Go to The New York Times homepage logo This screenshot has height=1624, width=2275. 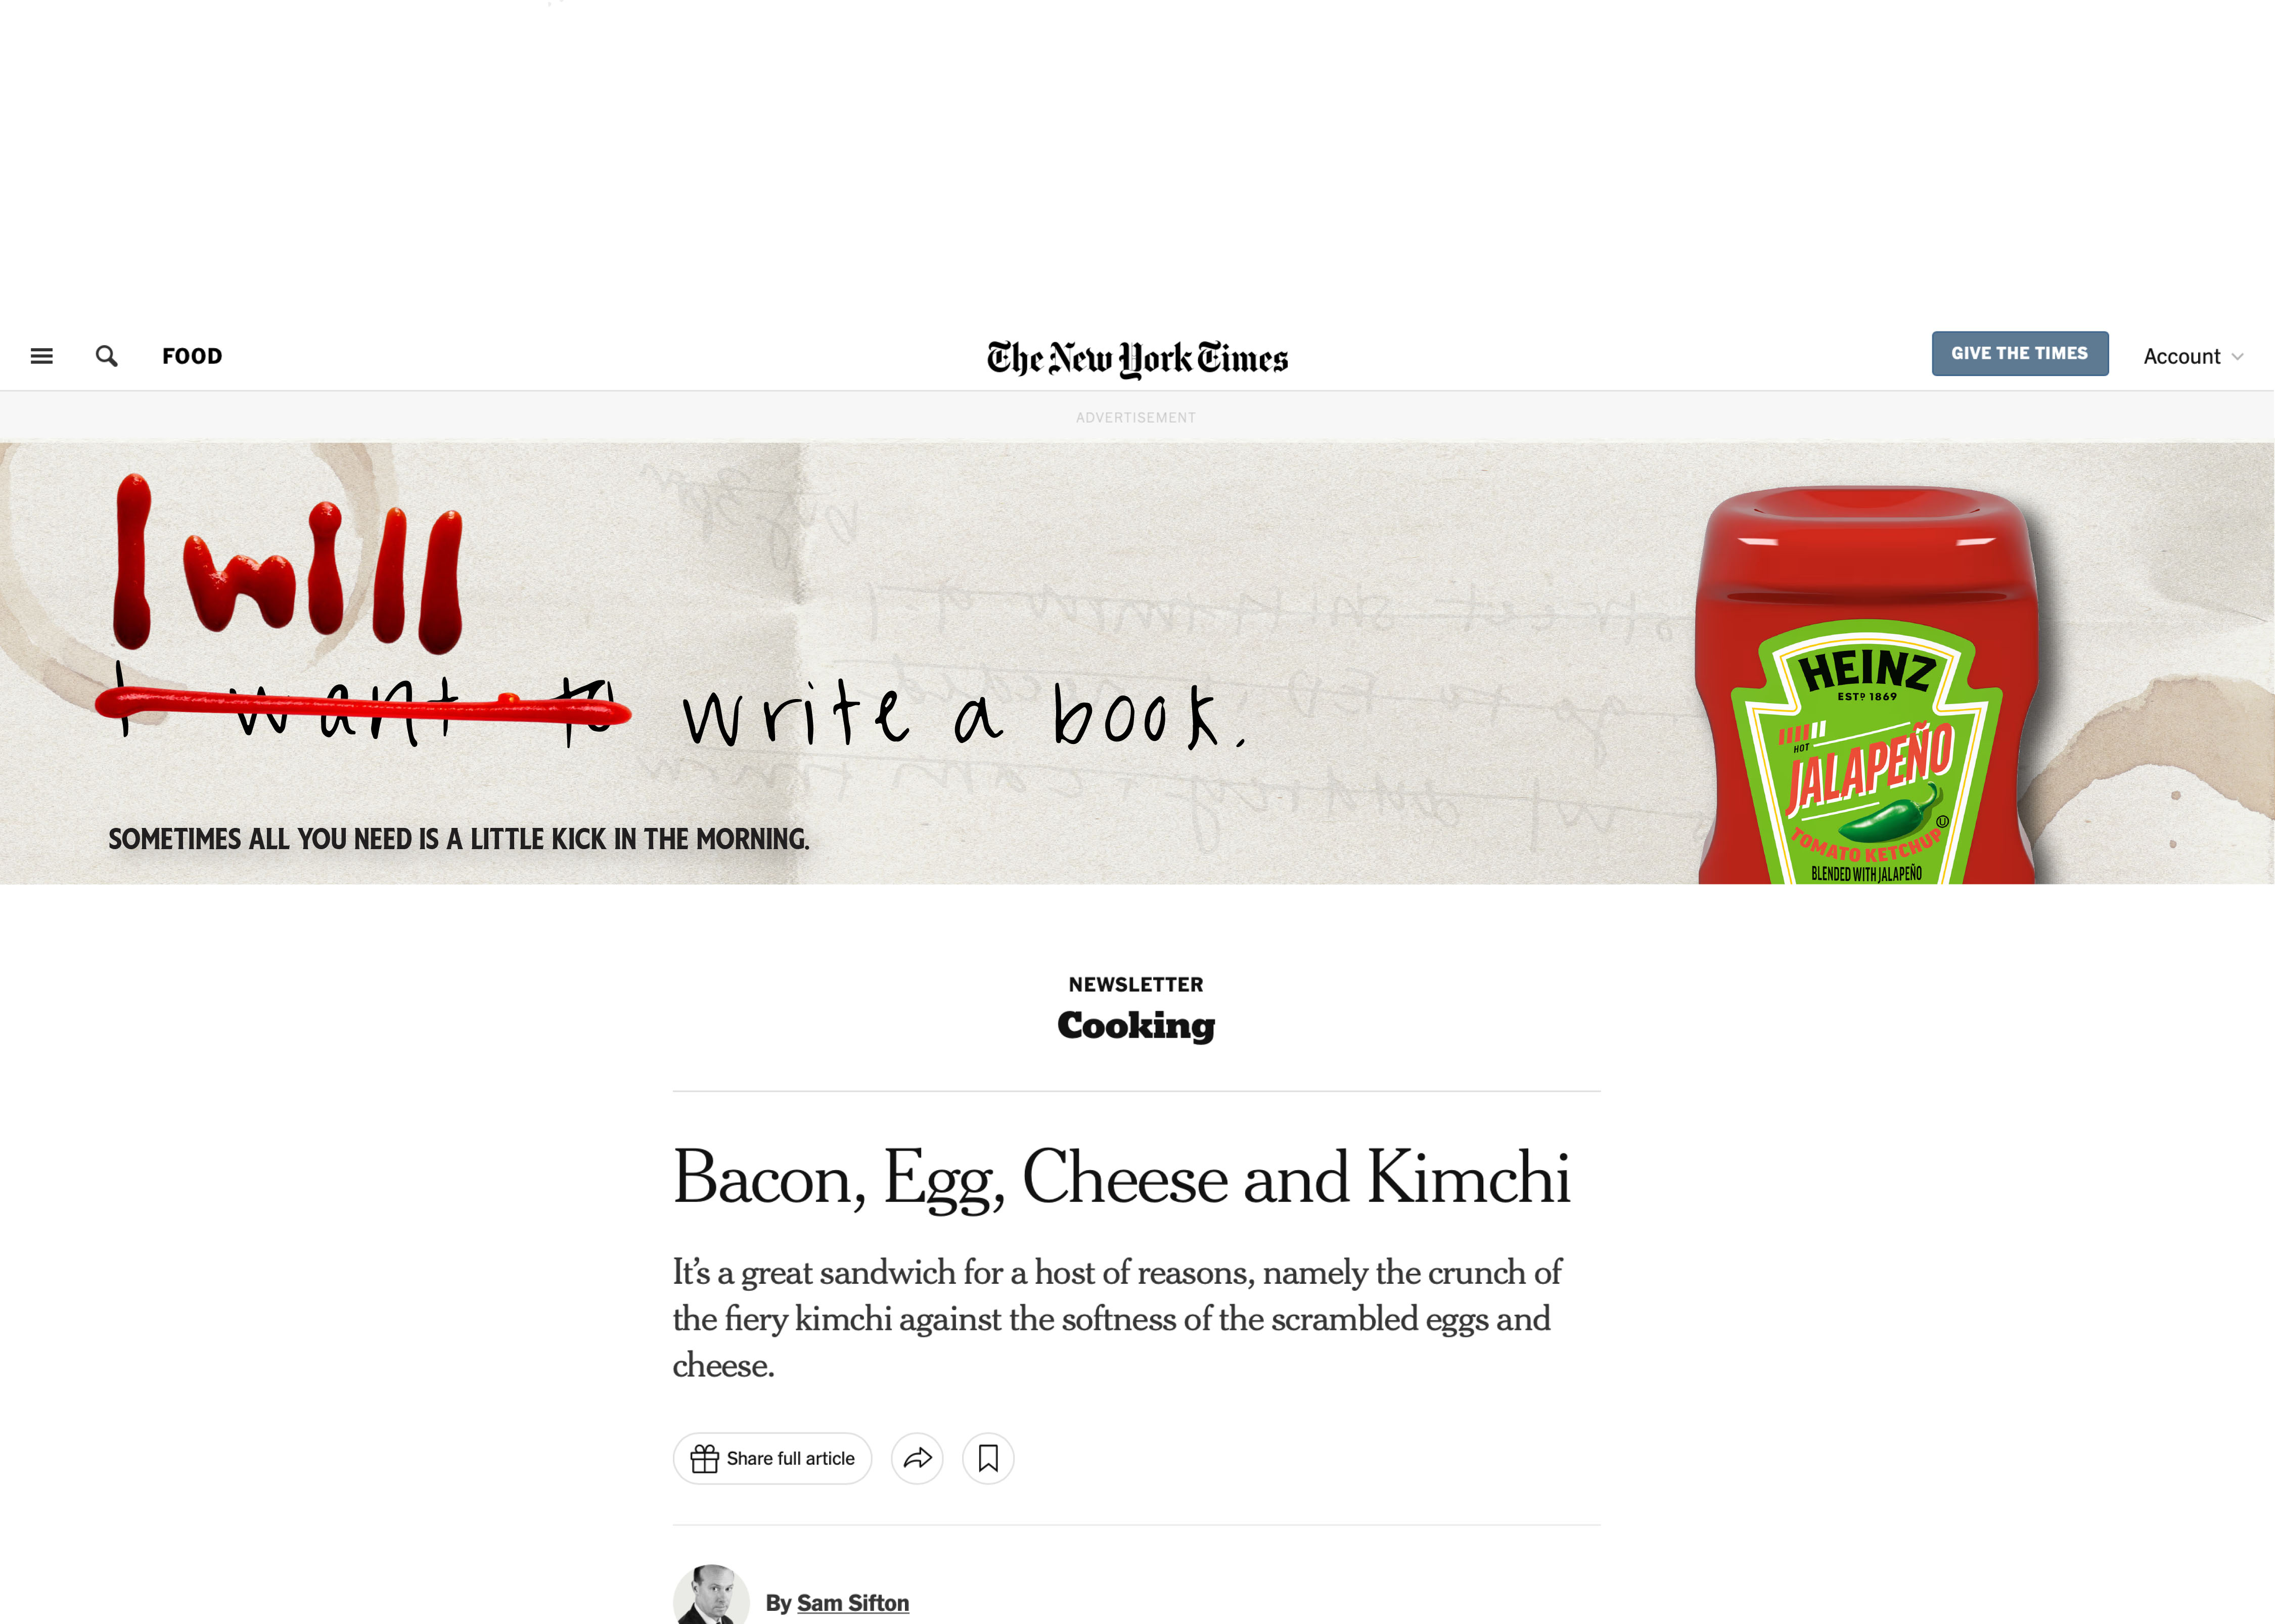coord(1137,358)
